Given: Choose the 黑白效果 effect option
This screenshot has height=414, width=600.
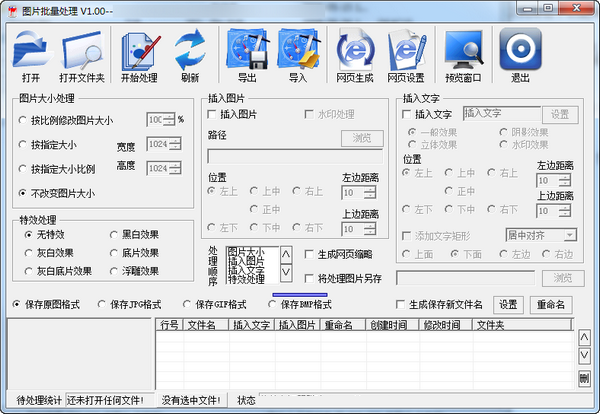Looking at the screenshot, I should coord(114,234).
